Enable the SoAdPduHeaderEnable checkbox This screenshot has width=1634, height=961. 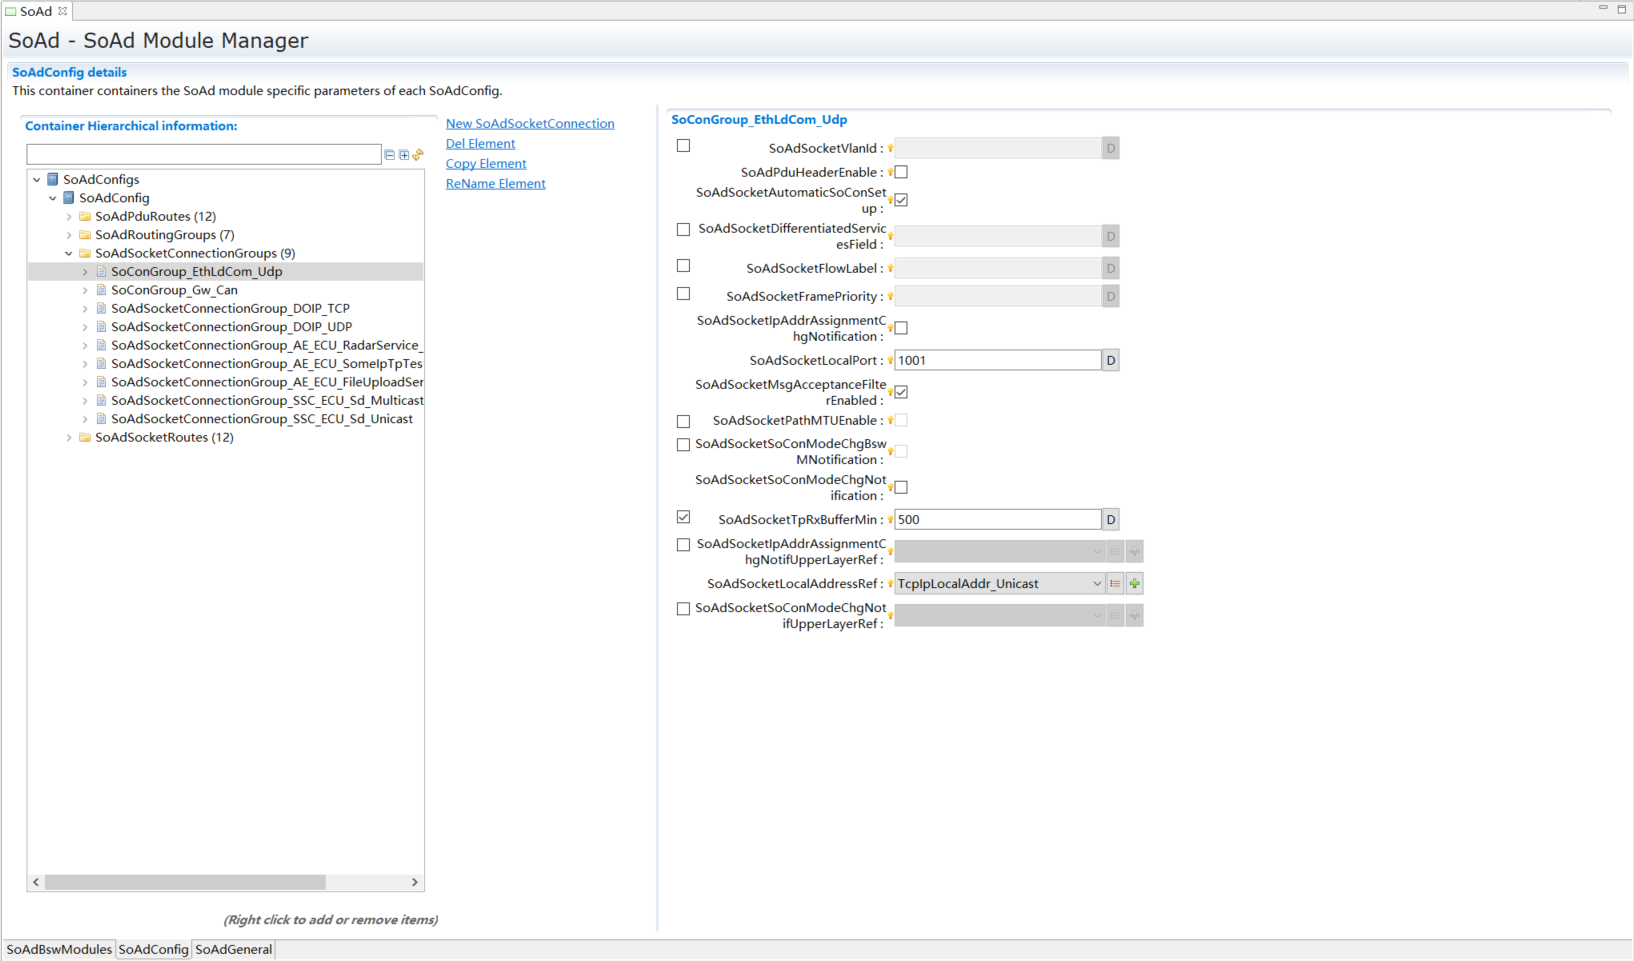(901, 173)
